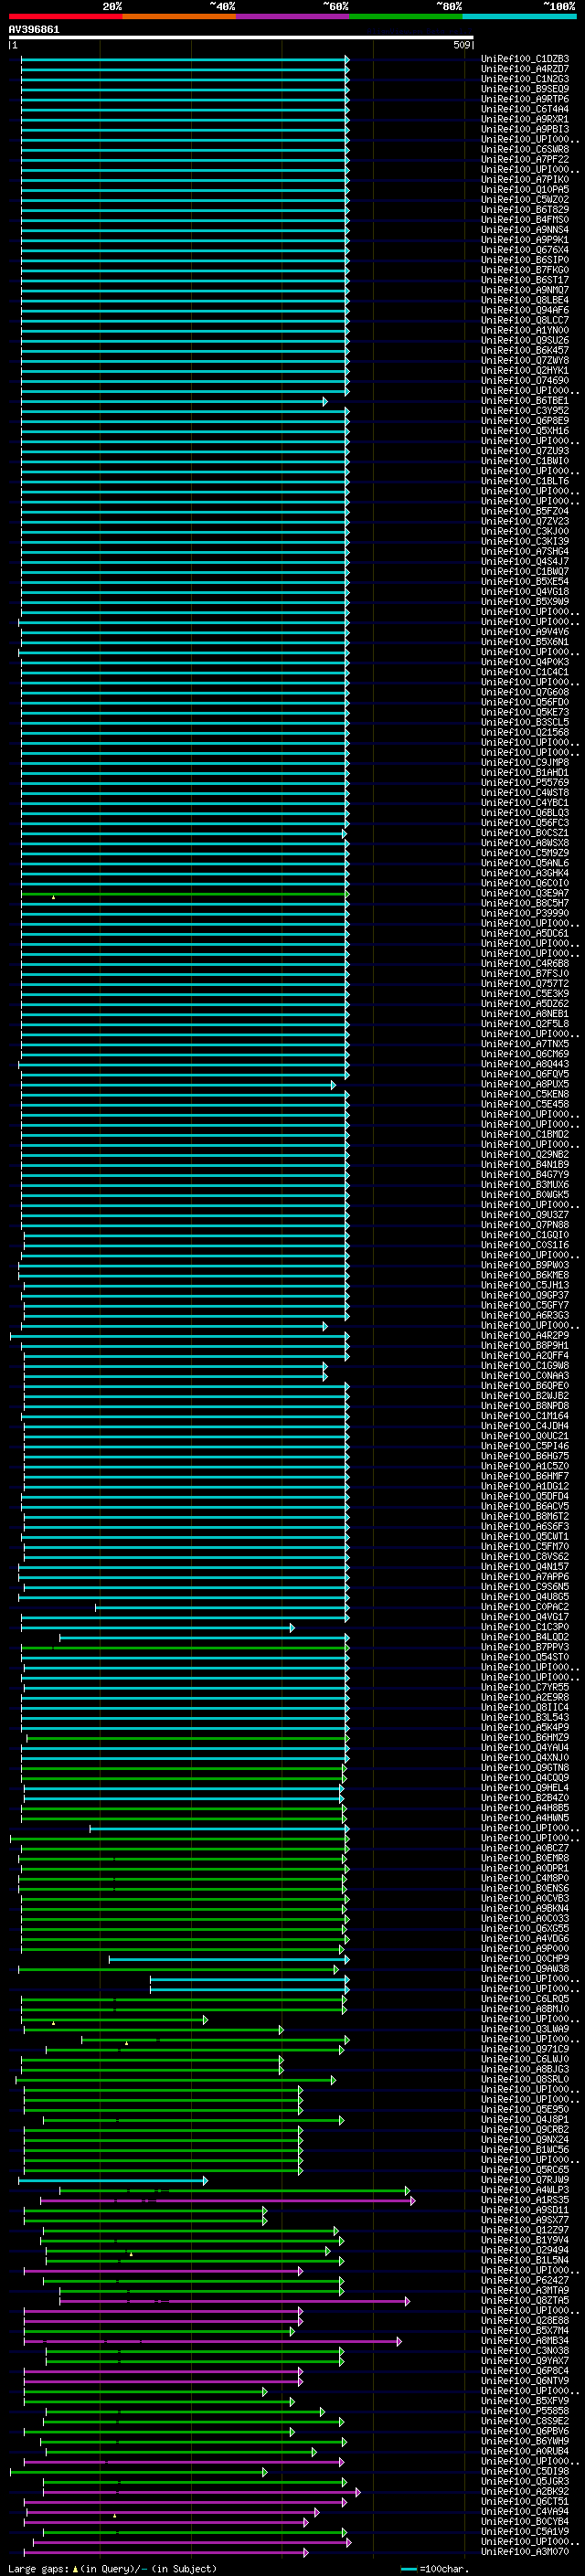
Task: Open hit UniRef100_C1DZB3
Action: (525, 59)
